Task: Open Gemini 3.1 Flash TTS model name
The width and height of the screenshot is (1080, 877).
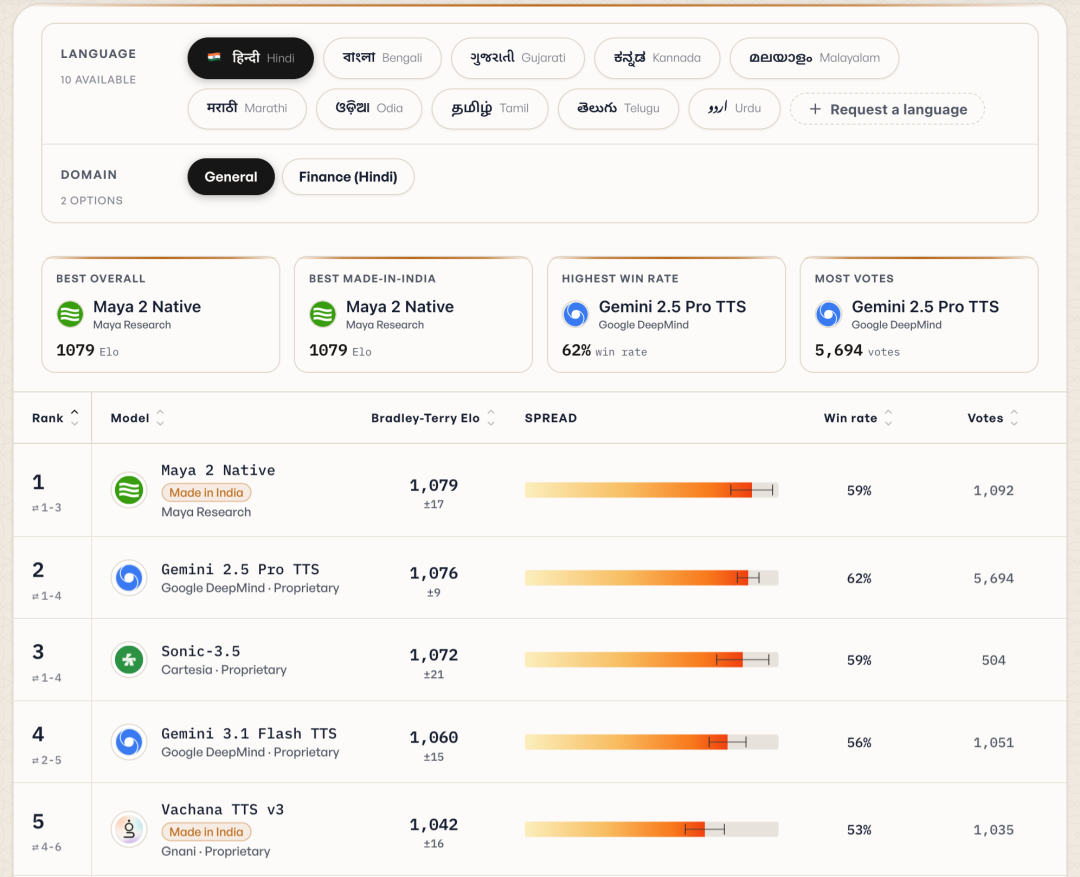Action: (249, 733)
